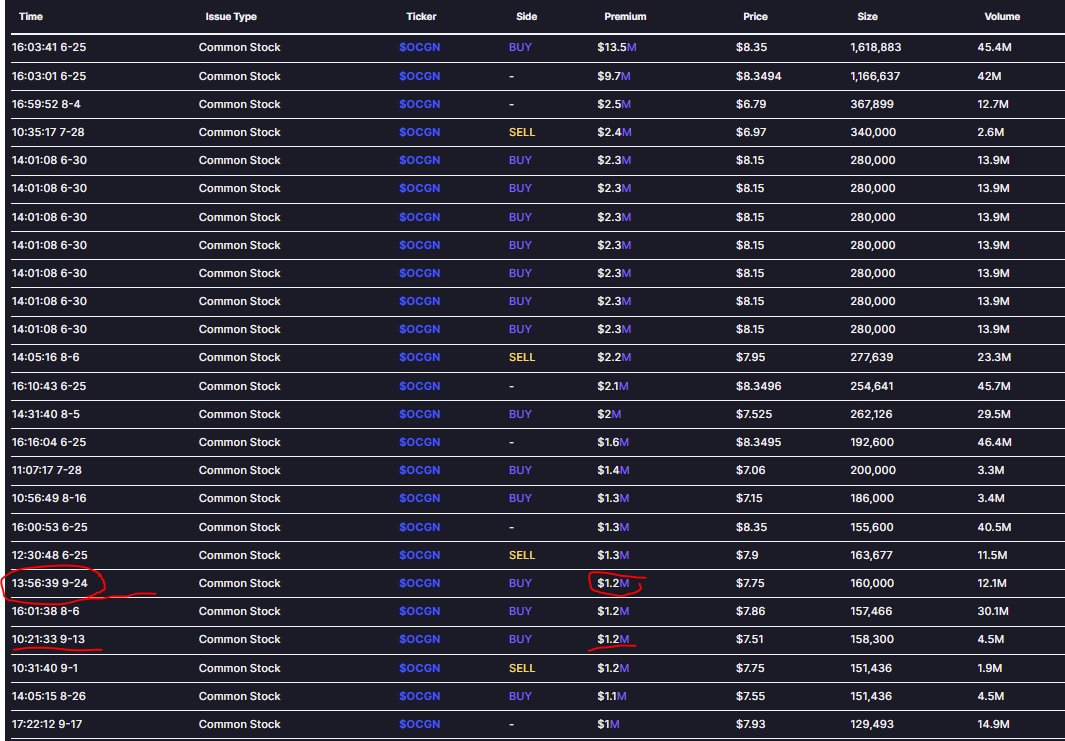The image size is (1065, 741).
Task: Select the timestamp 14:05:15 8-26
Action: tap(48, 696)
